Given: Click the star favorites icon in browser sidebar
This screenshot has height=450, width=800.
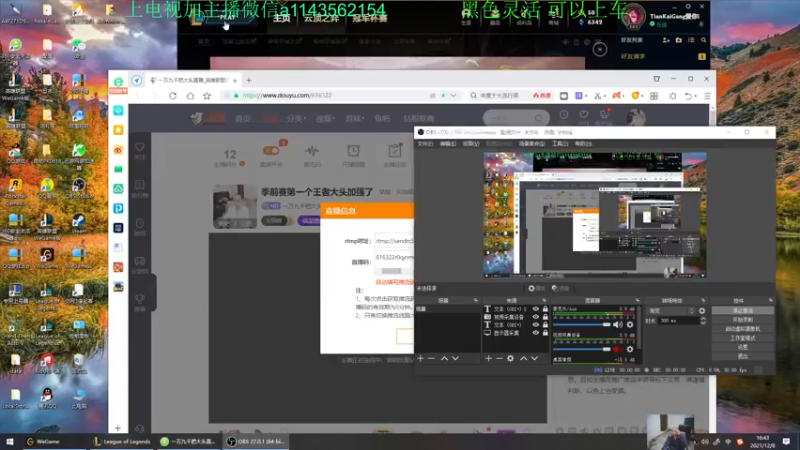Looking at the screenshot, I should click(118, 130).
